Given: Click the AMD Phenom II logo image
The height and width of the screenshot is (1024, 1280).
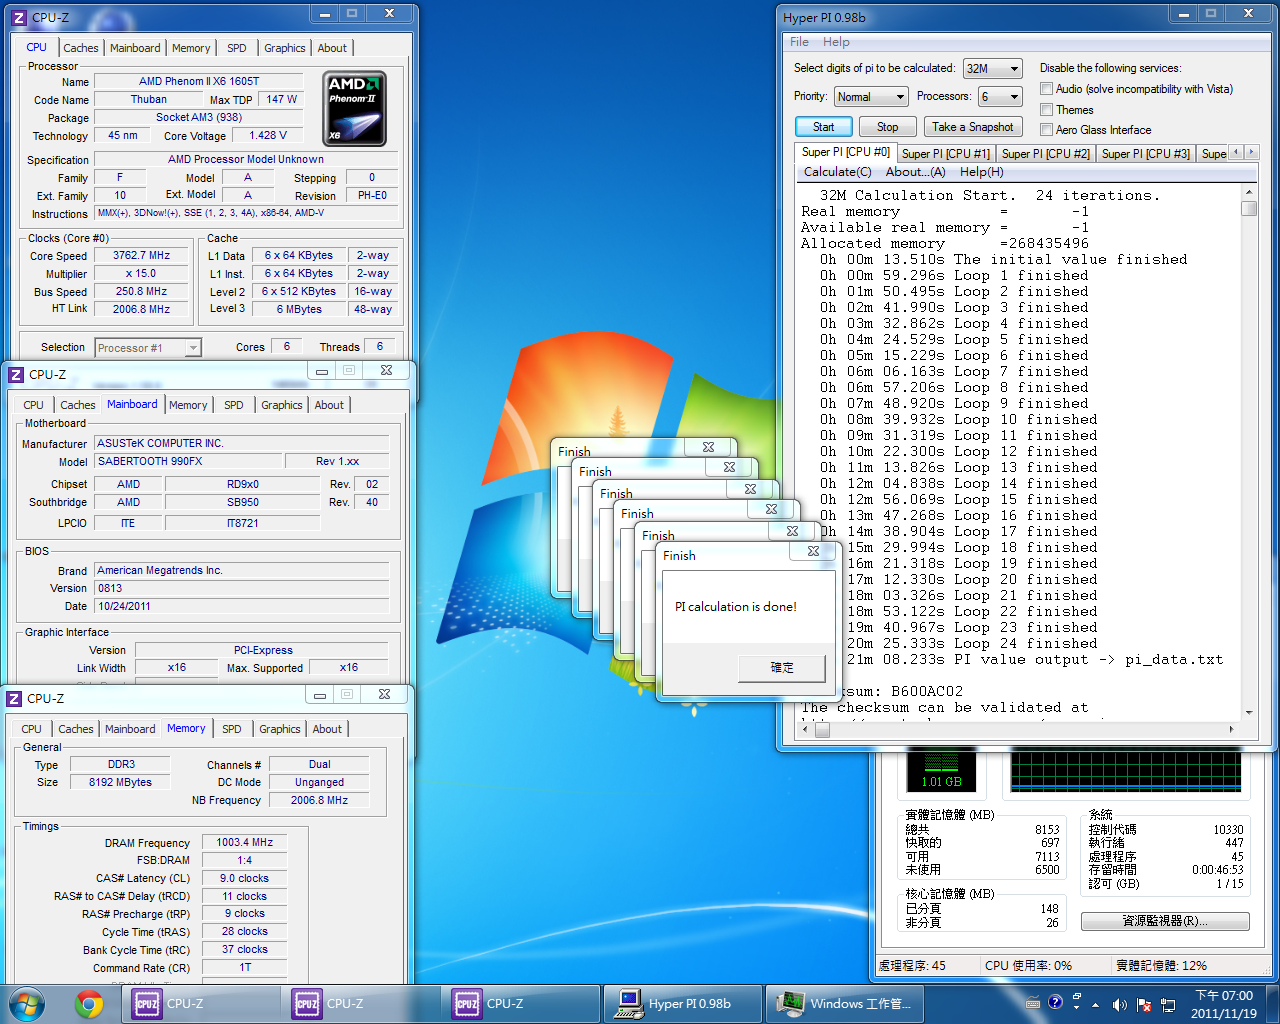Looking at the screenshot, I should (x=355, y=109).
